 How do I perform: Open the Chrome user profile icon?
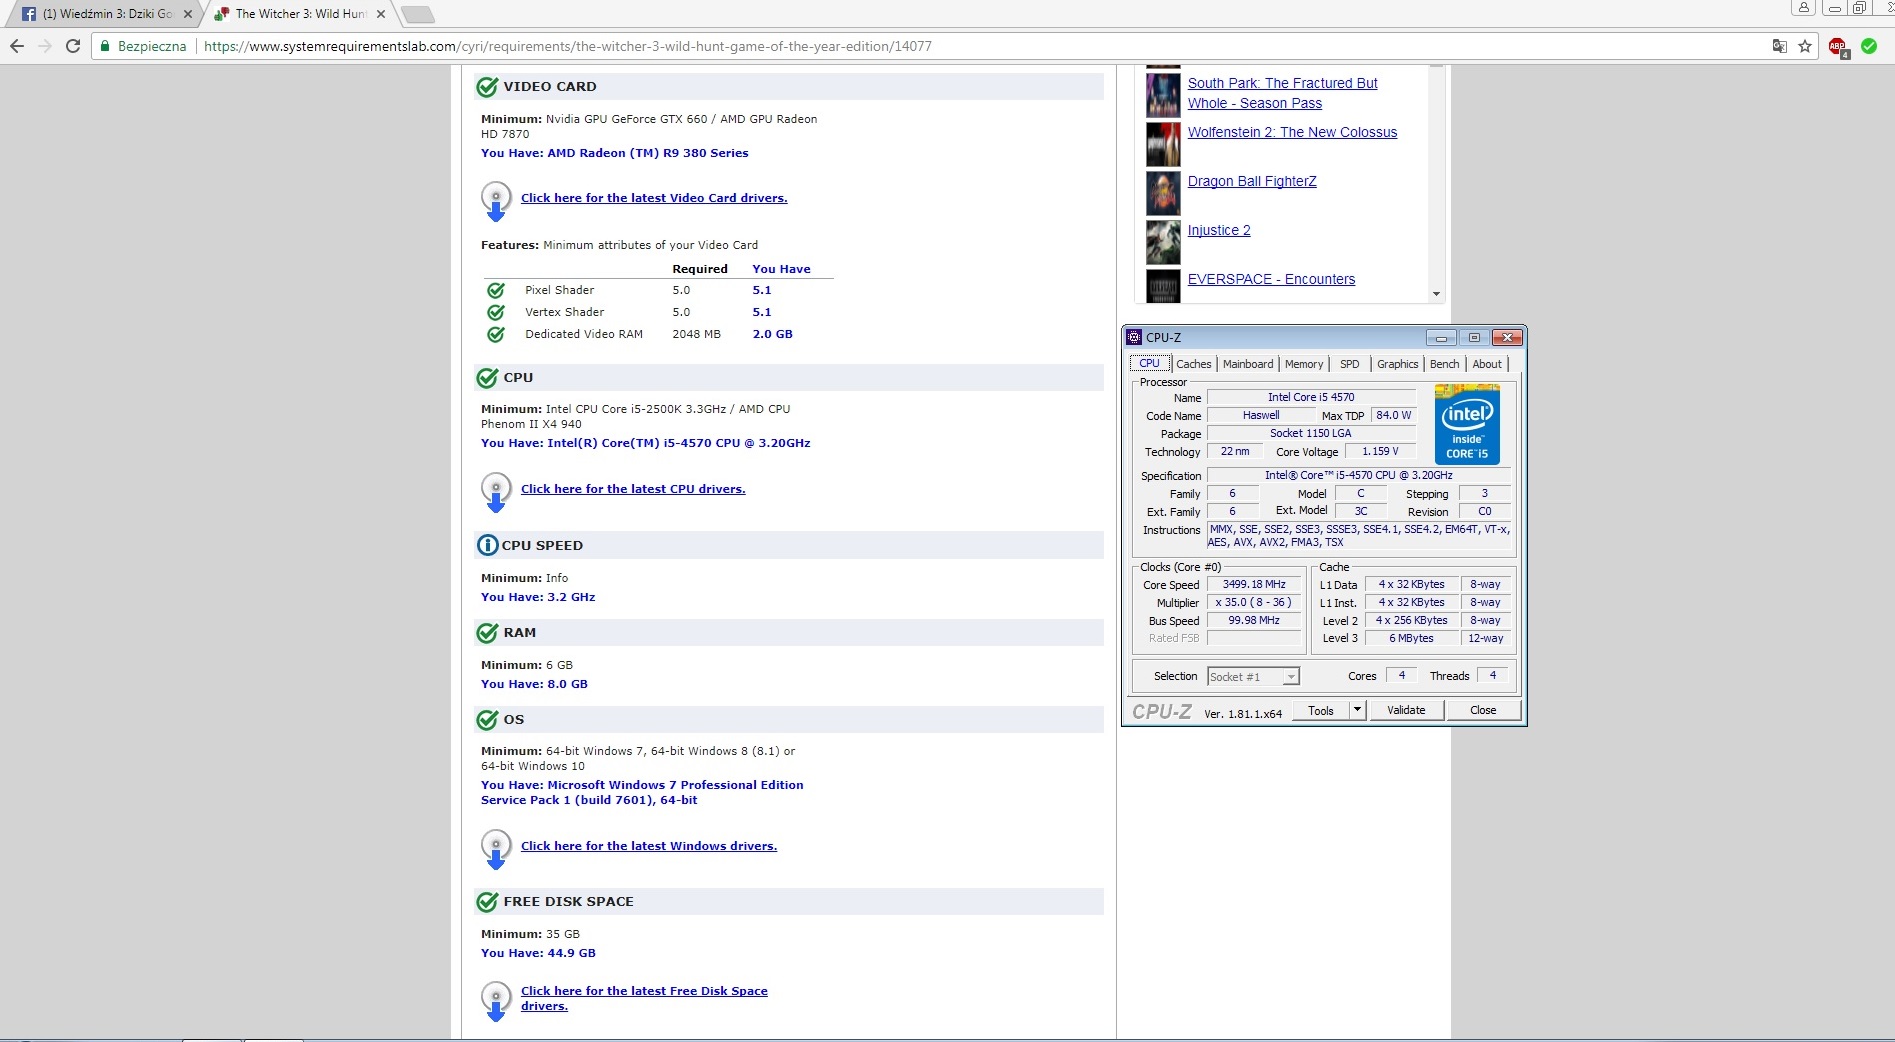[x=1803, y=8]
